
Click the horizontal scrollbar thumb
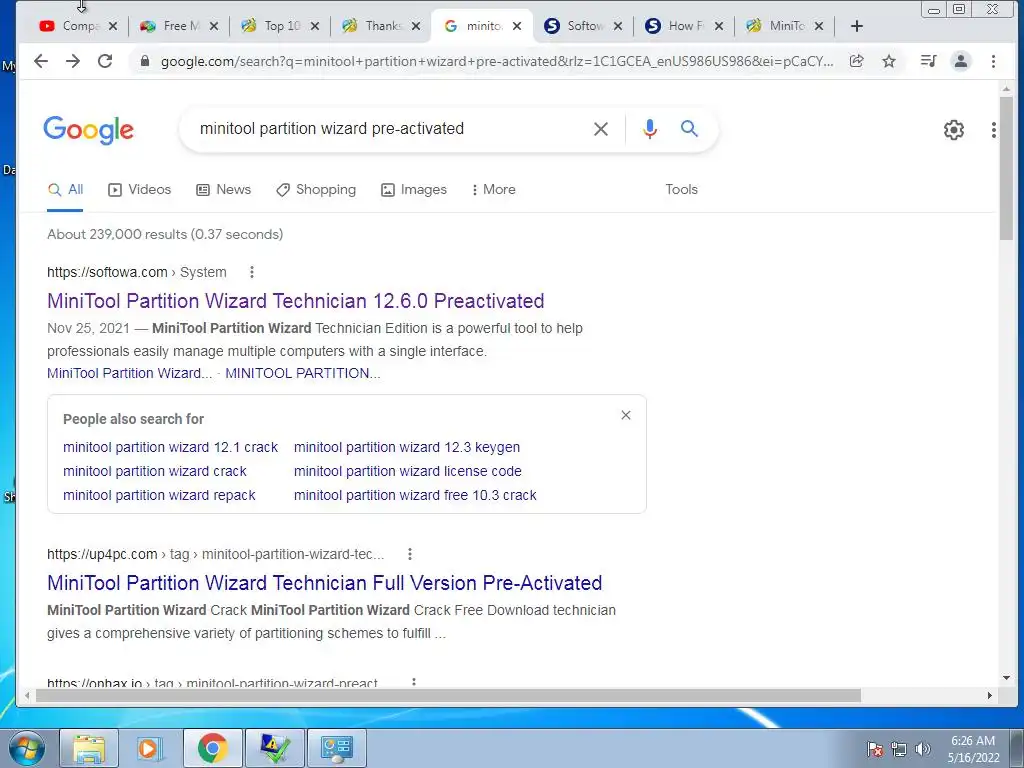[448, 696]
